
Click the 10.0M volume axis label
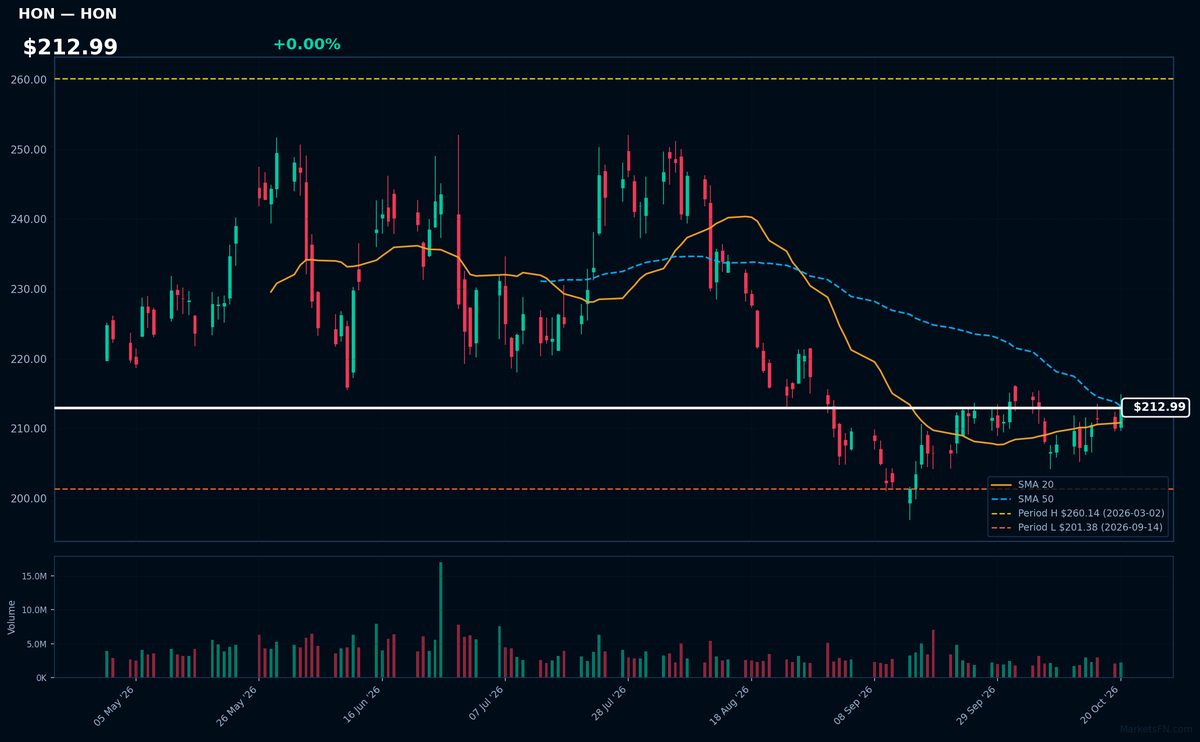(33, 610)
